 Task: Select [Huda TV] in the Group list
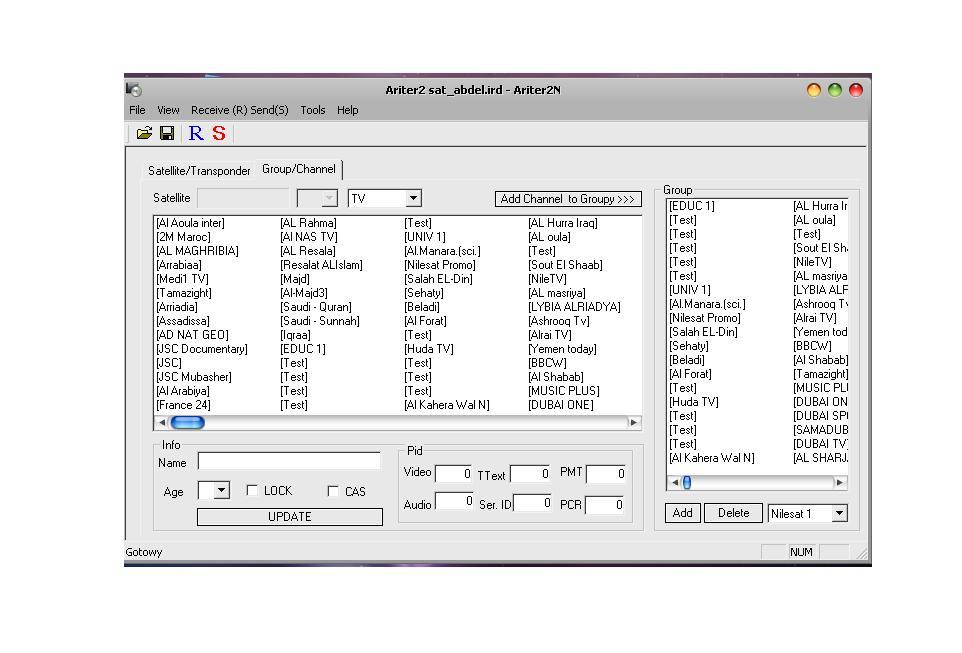click(694, 402)
